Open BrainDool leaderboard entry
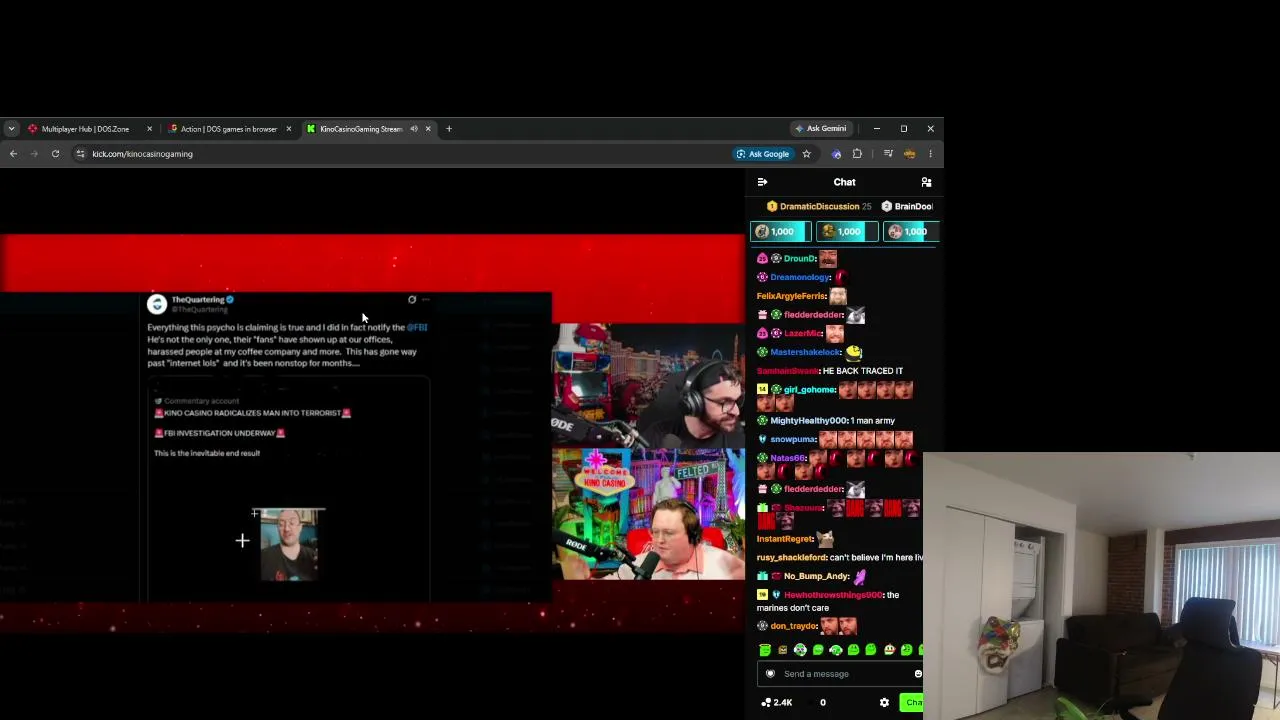Image resolution: width=1280 pixels, height=720 pixels. (907, 206)
